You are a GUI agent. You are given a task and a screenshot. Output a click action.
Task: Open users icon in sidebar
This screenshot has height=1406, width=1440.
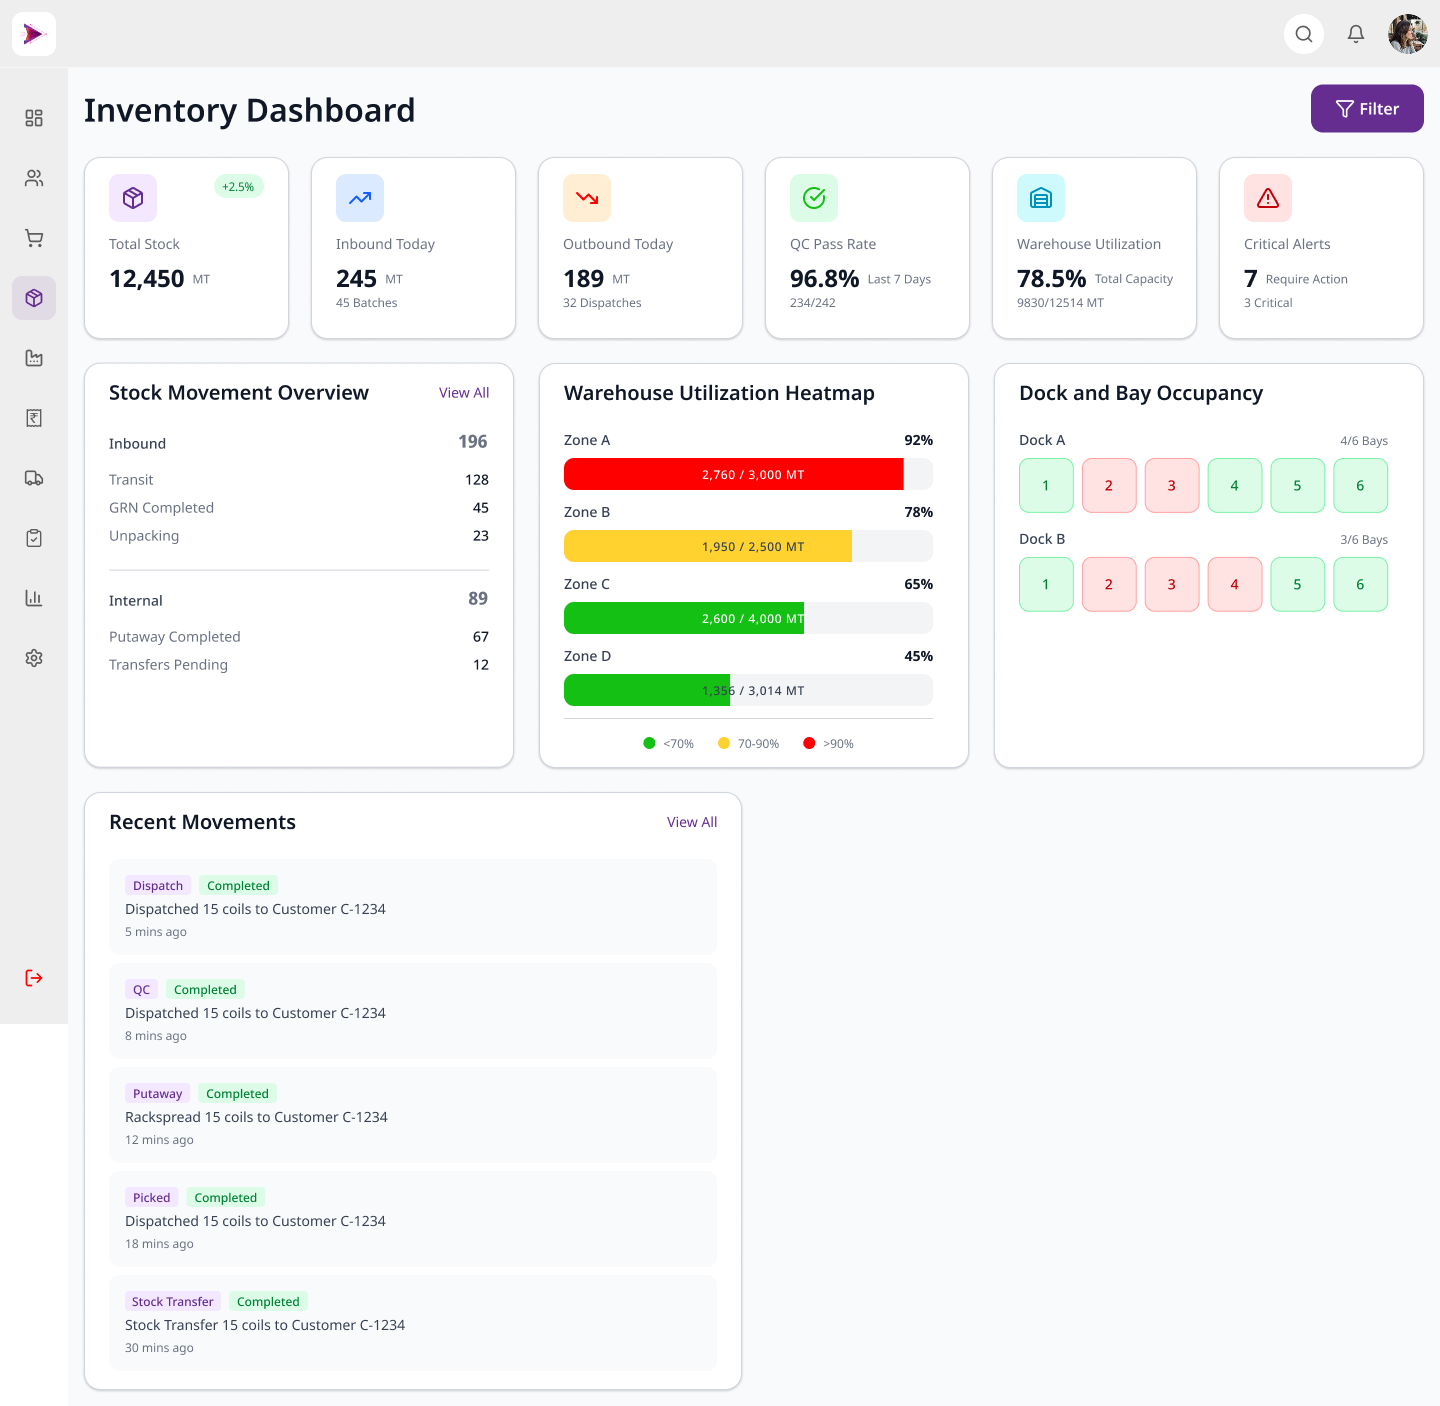(34, 178)
